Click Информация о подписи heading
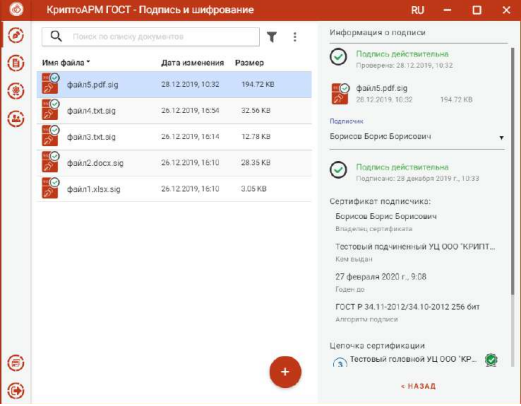Viewport: 521px width, 406px height. pos(377,32)
